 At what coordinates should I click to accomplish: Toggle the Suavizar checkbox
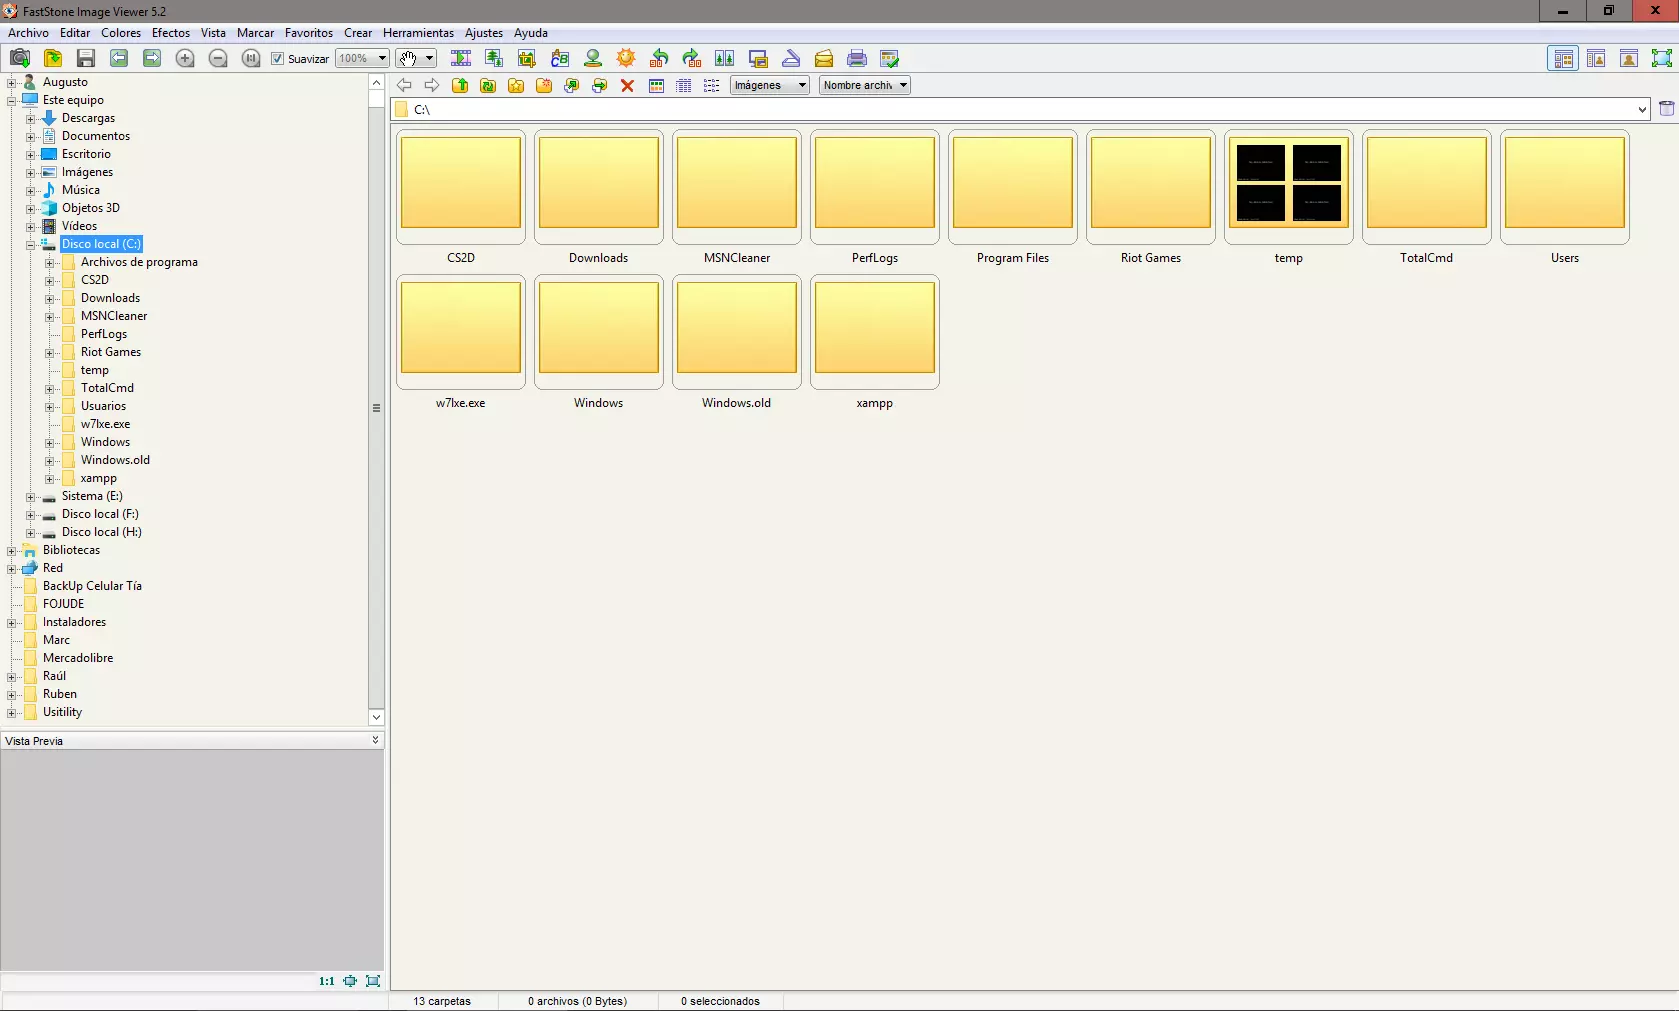coord(278,59)
